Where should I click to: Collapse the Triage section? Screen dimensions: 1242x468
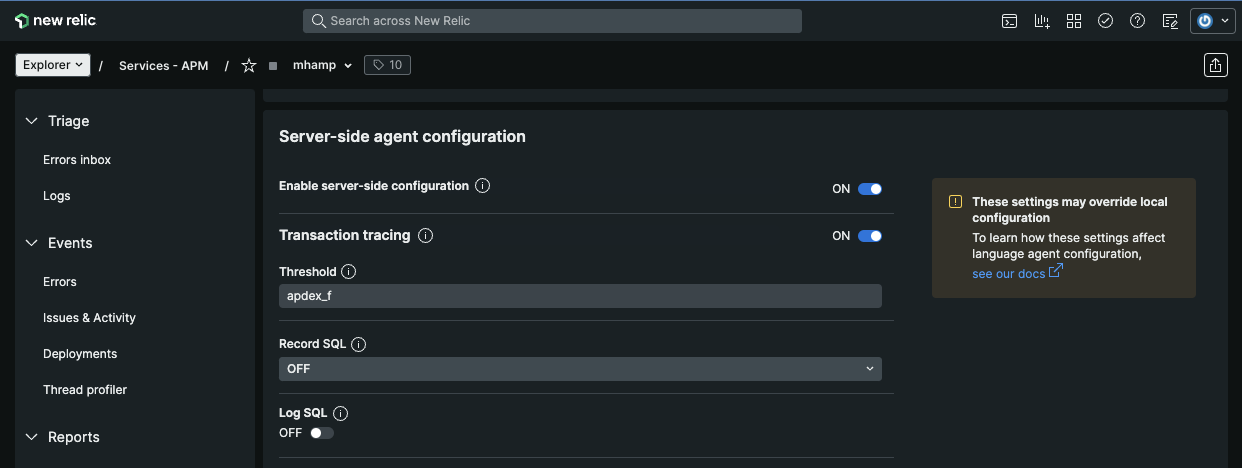[32, 121]
